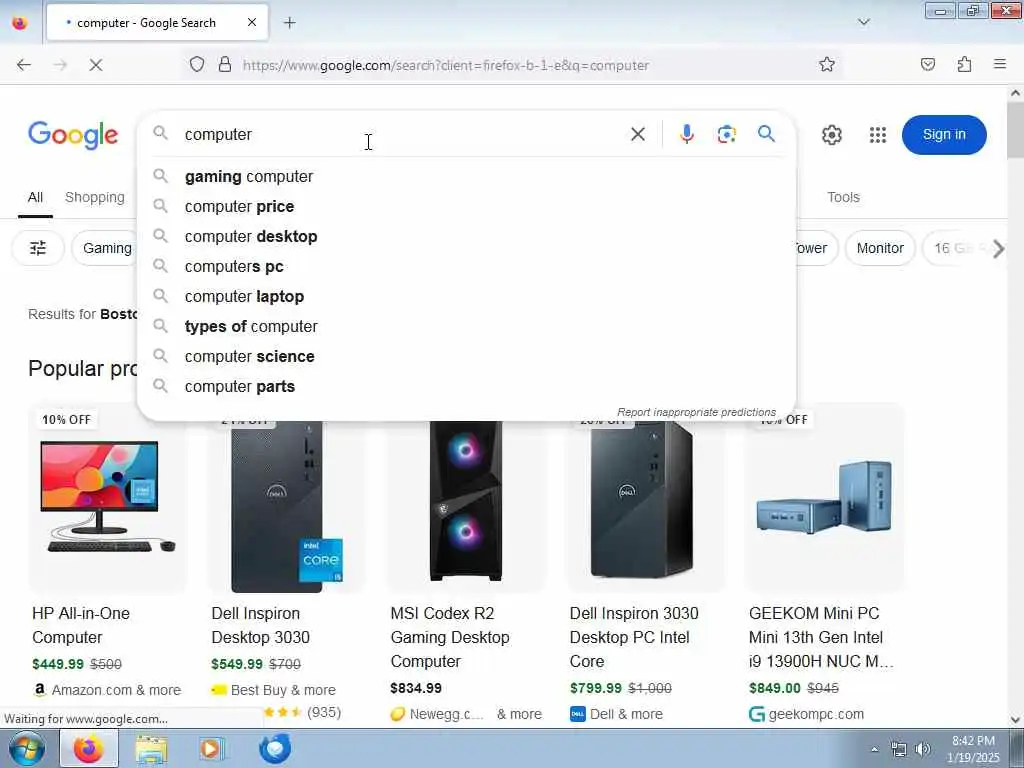Click the $834.99 price text
The height and width of the screenshot is (768, 1024).
pos(416,688)
